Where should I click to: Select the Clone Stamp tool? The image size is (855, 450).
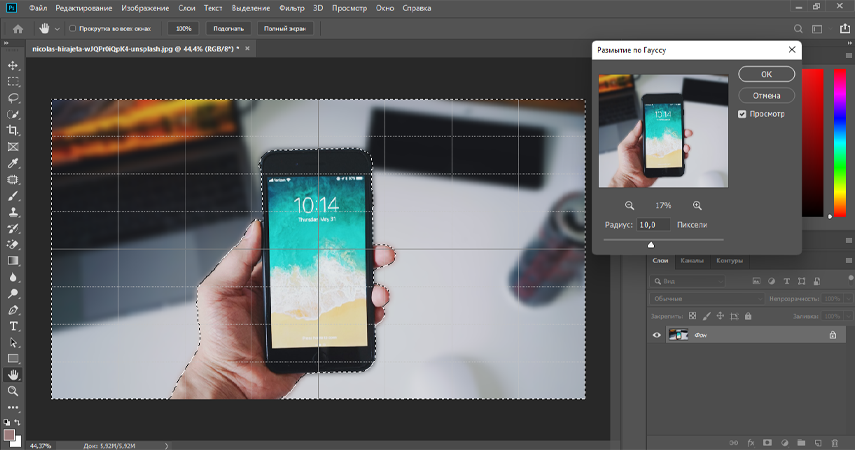(13, 212)
